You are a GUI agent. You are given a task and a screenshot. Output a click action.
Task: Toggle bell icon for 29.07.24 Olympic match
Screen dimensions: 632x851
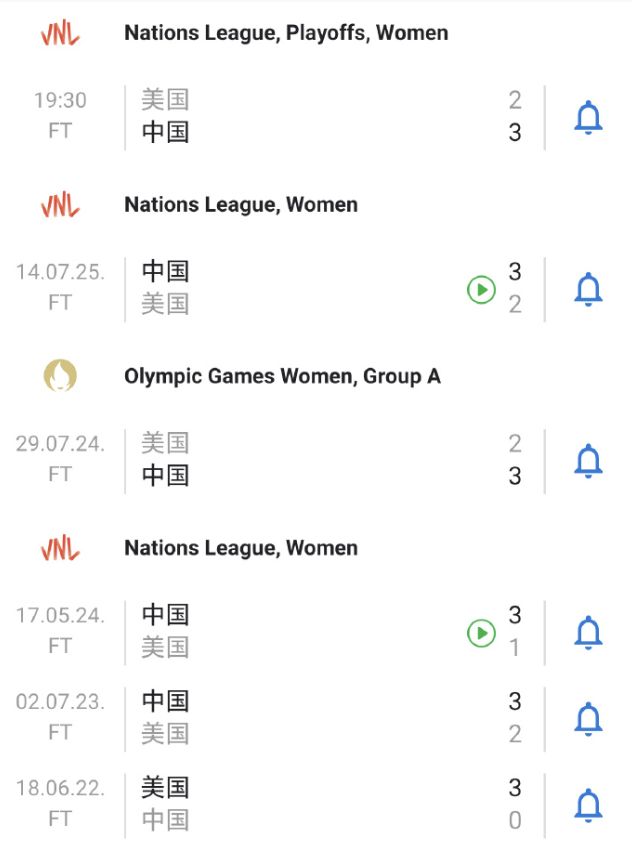click(588, 461)
